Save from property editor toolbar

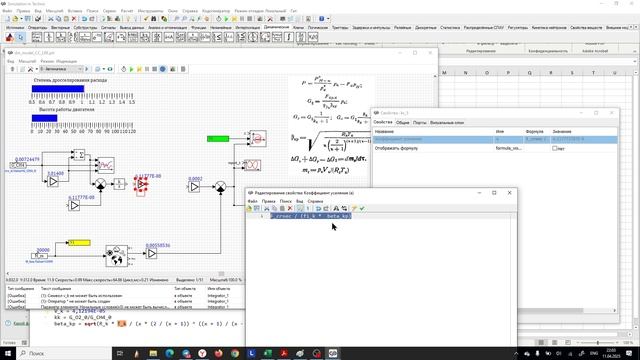[257, 209]
